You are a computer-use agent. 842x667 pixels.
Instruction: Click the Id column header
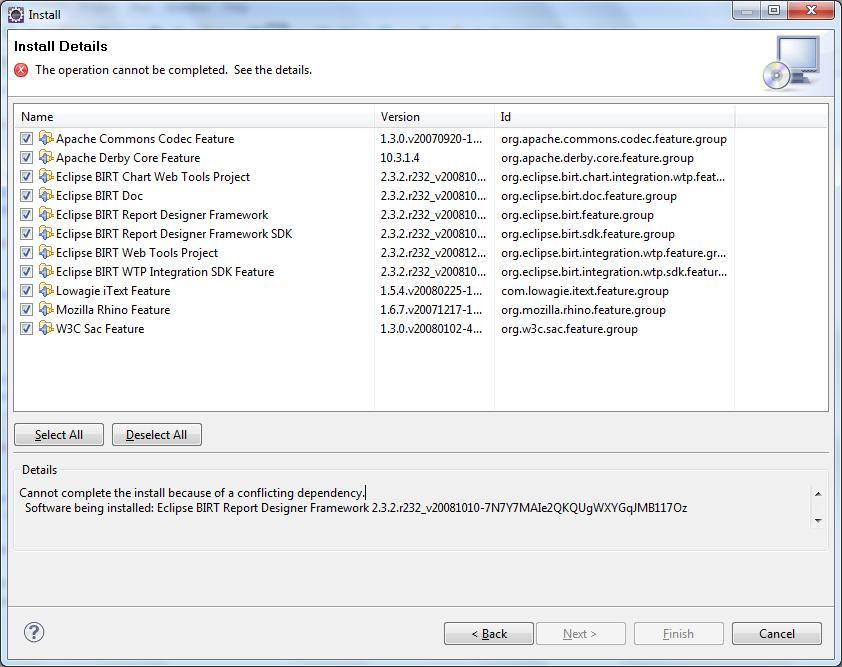(614, 117)
